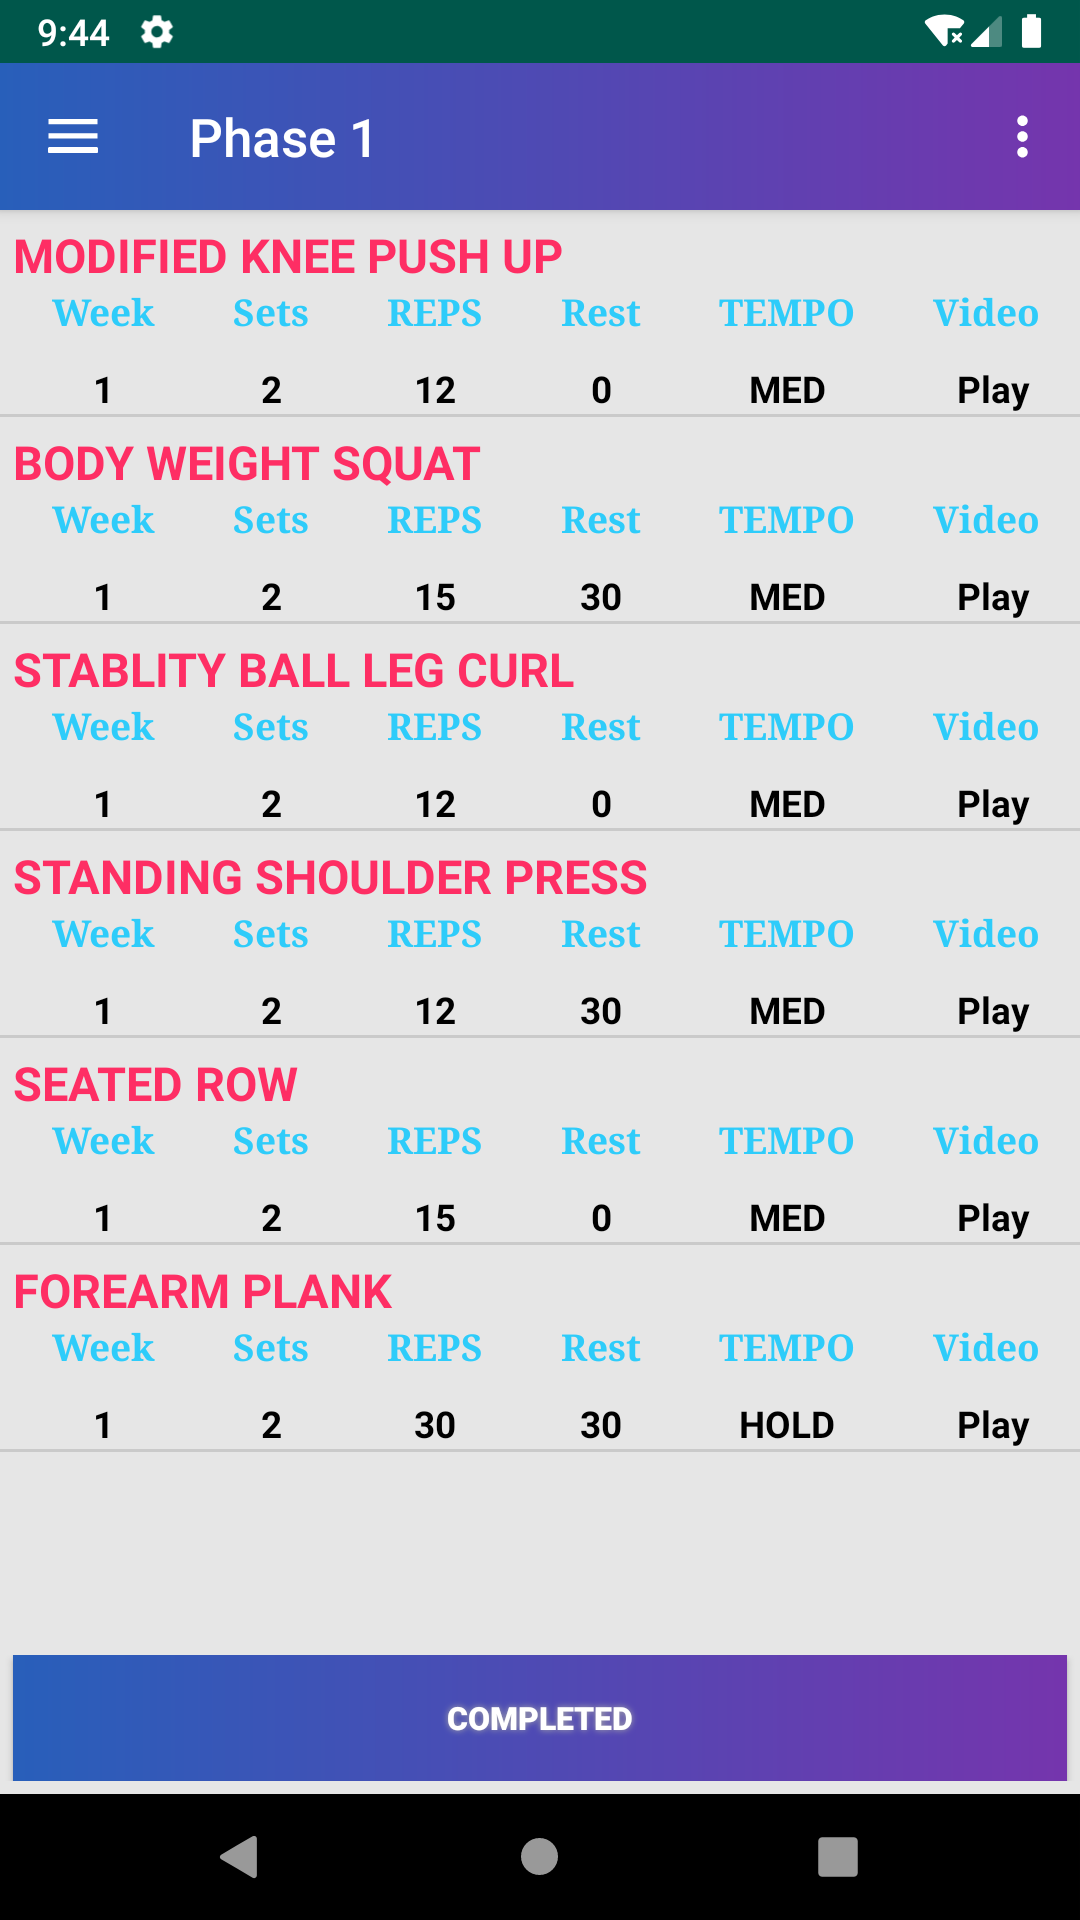Tap the battery status icon
The image size is (1080, 1920).
[x=1031, y=32]
